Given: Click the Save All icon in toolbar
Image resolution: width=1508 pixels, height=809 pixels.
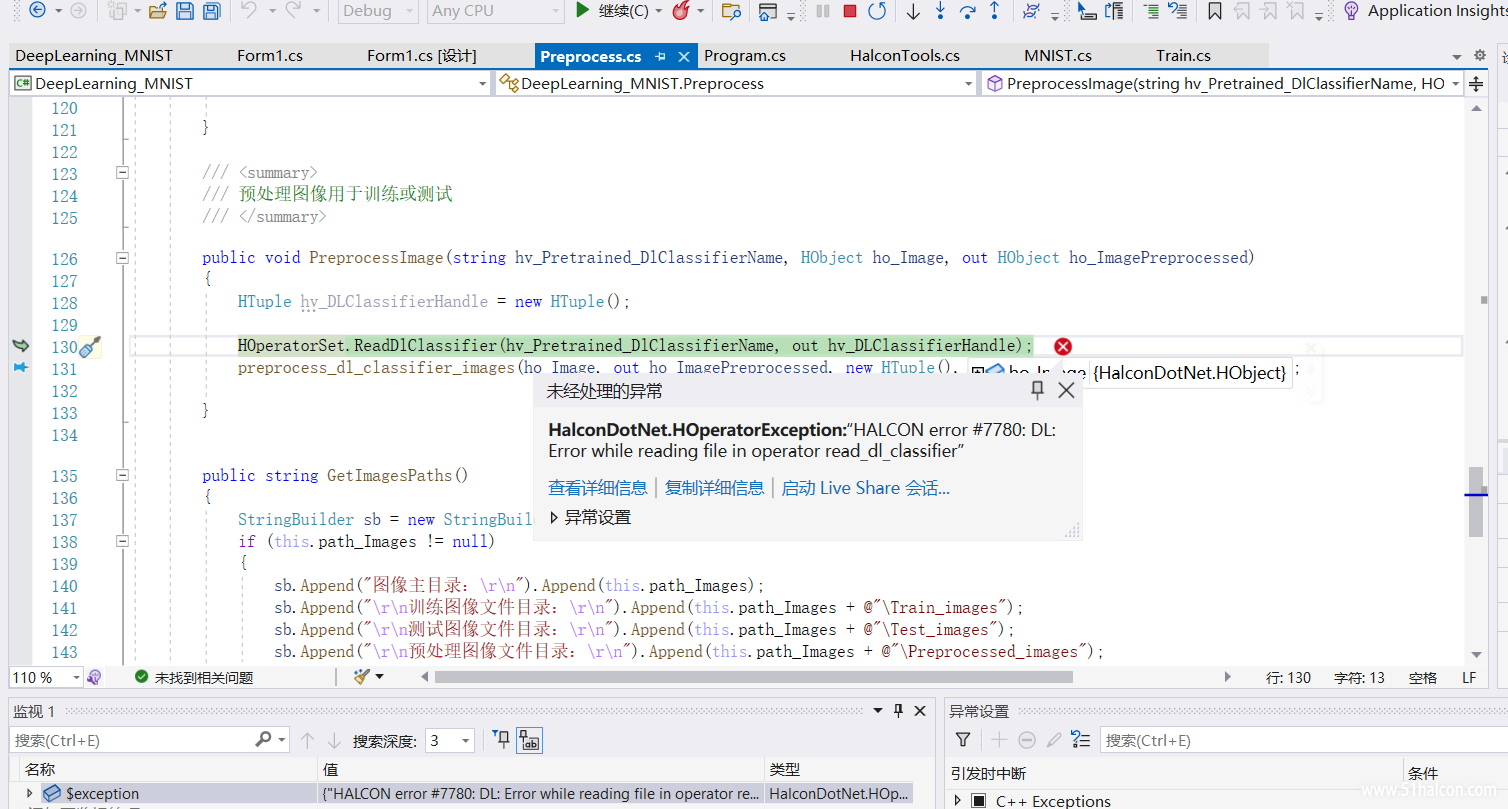Looking at the screenshot, I should coord(211,11).
